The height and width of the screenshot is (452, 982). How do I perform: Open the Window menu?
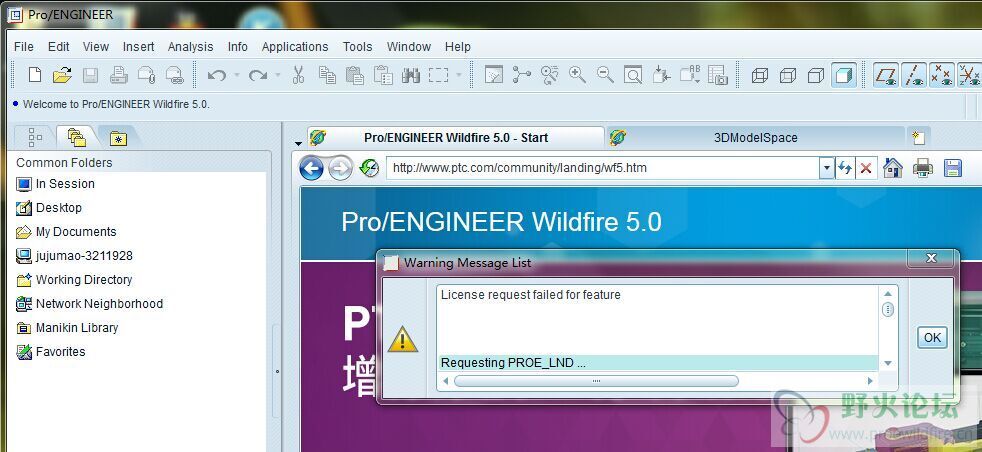(409, 47)
